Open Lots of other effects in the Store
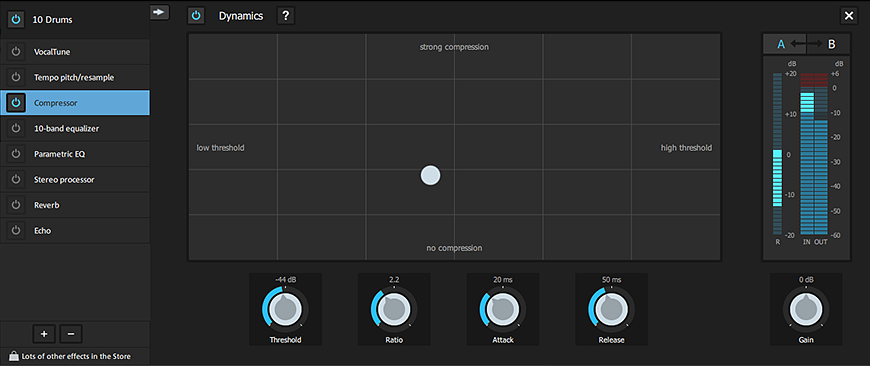Viewport: 870px width, 366px height. 75,356
